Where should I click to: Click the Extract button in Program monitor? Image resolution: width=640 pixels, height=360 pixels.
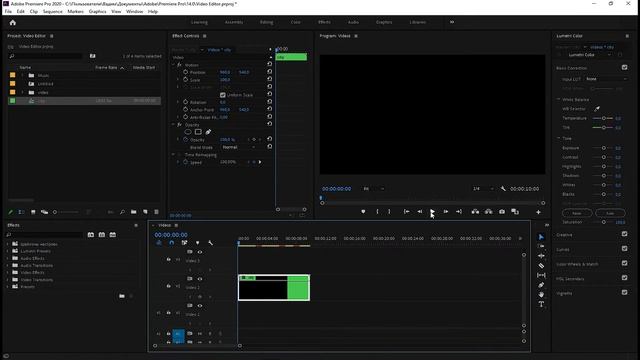(x=489, y=211)
